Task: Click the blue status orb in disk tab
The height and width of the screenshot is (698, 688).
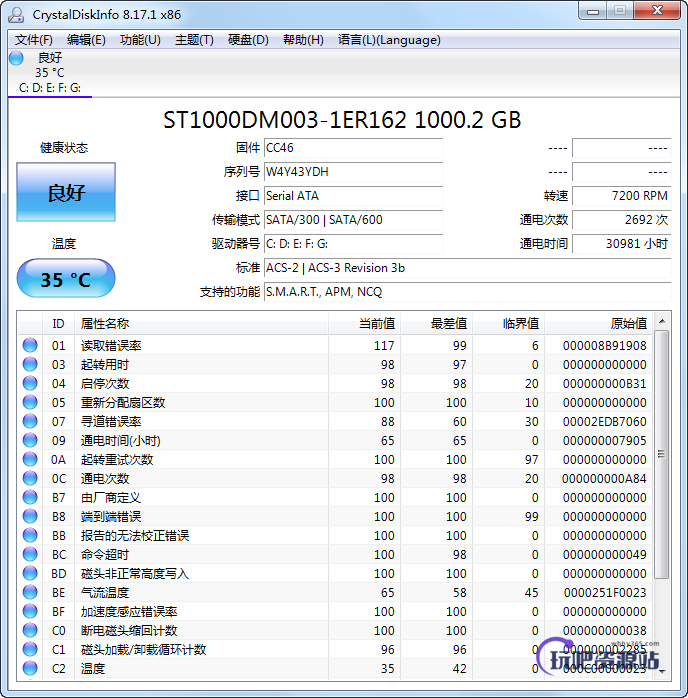Action: (x=16, y=58)
